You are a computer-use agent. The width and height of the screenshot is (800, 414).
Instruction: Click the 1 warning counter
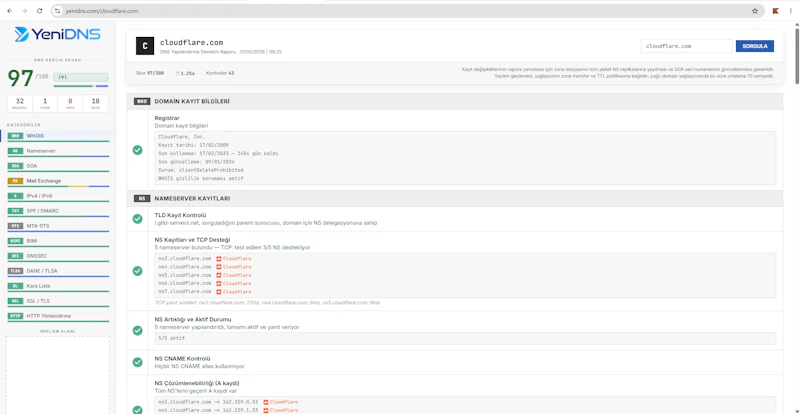pyautogui.click(x=45, y=103)
